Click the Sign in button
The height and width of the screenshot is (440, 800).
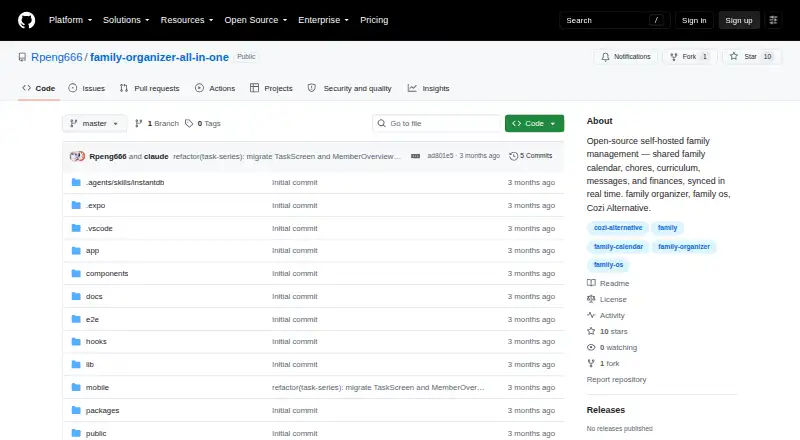point(694,20)
